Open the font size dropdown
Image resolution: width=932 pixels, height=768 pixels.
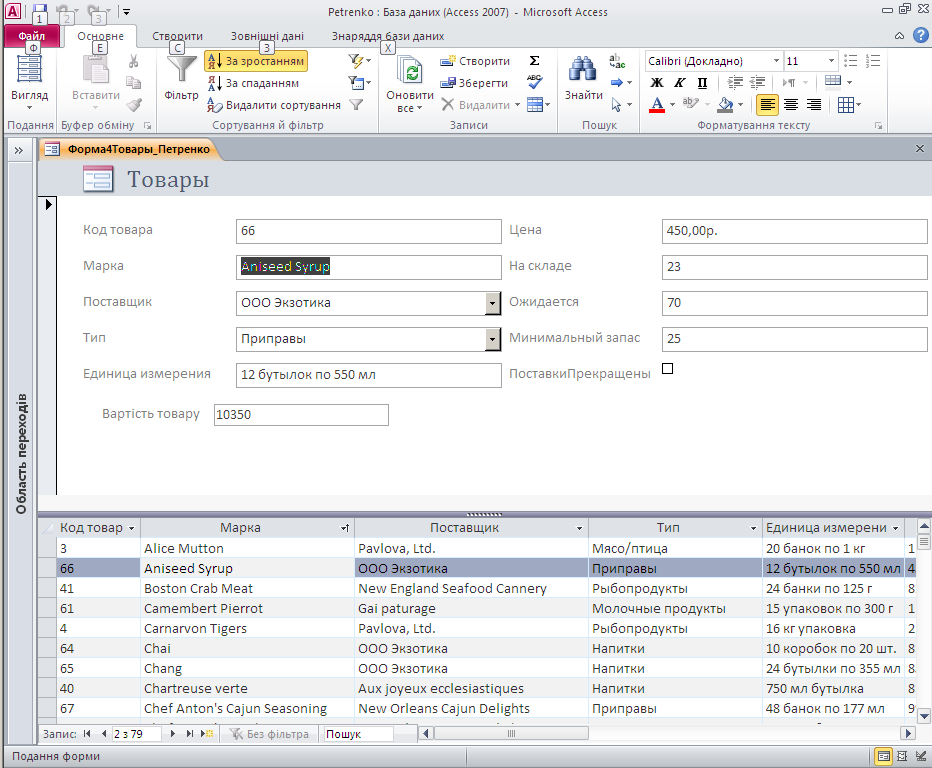[830, 61]
